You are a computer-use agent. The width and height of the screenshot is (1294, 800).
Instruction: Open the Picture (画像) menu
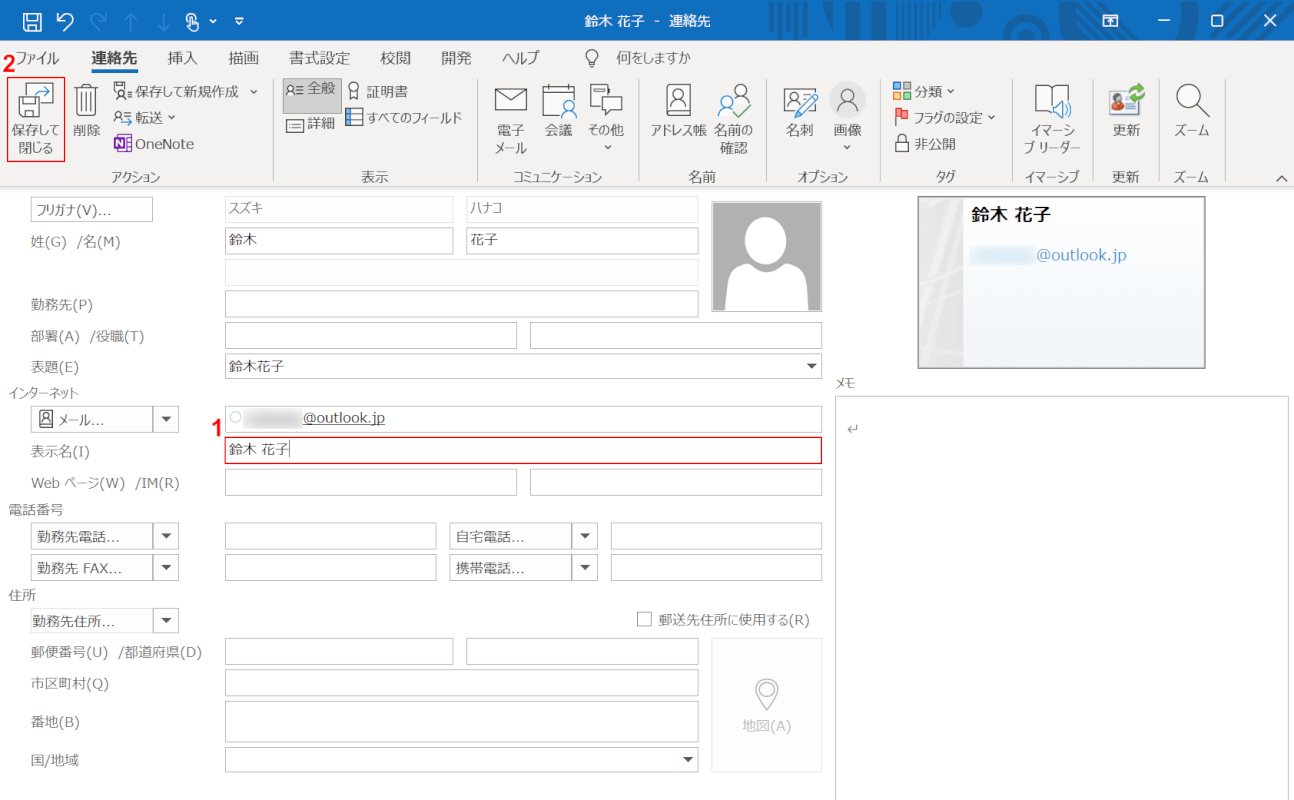847,118
